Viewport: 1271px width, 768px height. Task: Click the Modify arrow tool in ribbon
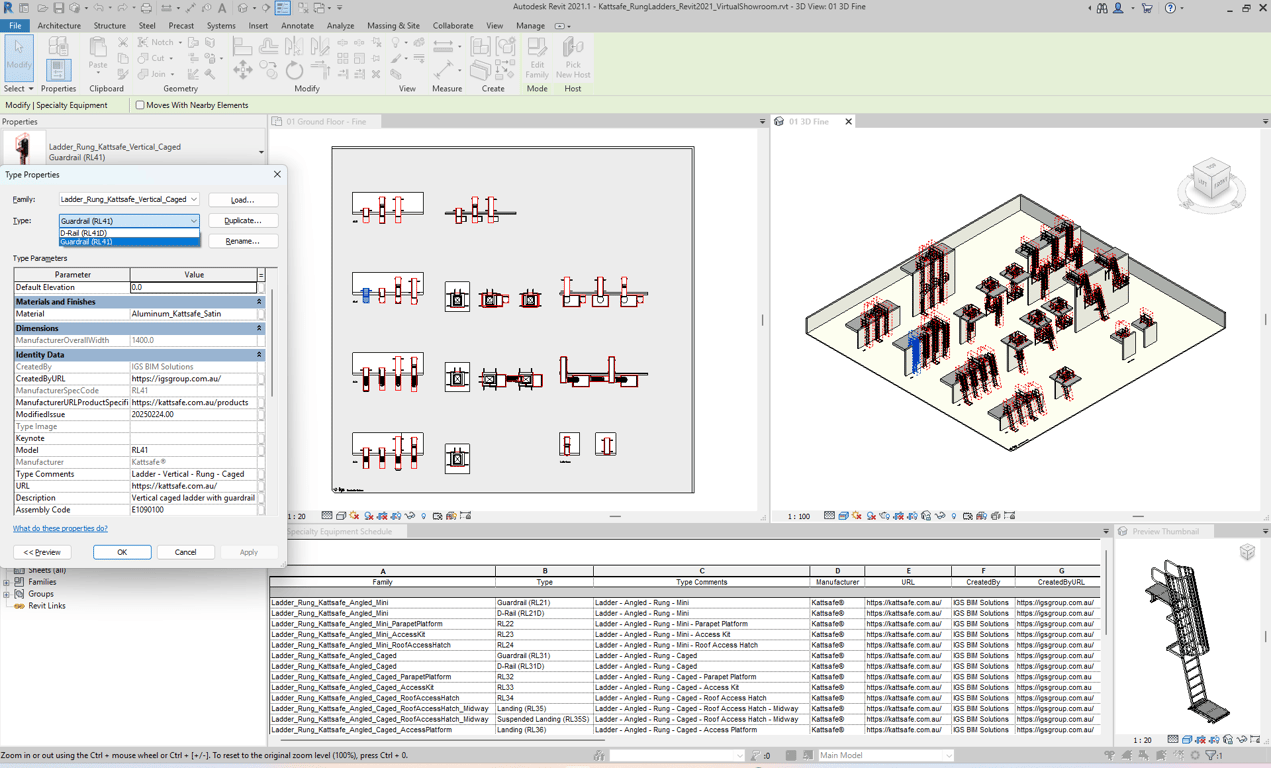[x=19, y=55]
